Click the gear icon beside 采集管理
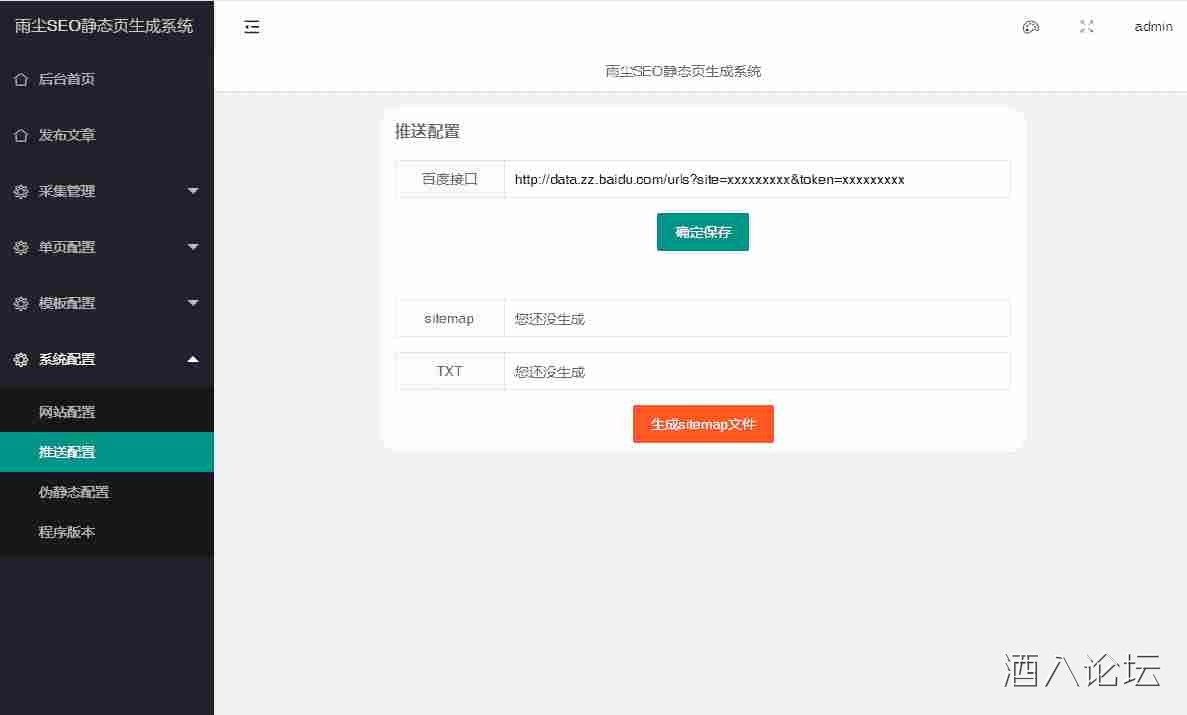The height and width of the screenshot is (715, 1187). (21, 191)
